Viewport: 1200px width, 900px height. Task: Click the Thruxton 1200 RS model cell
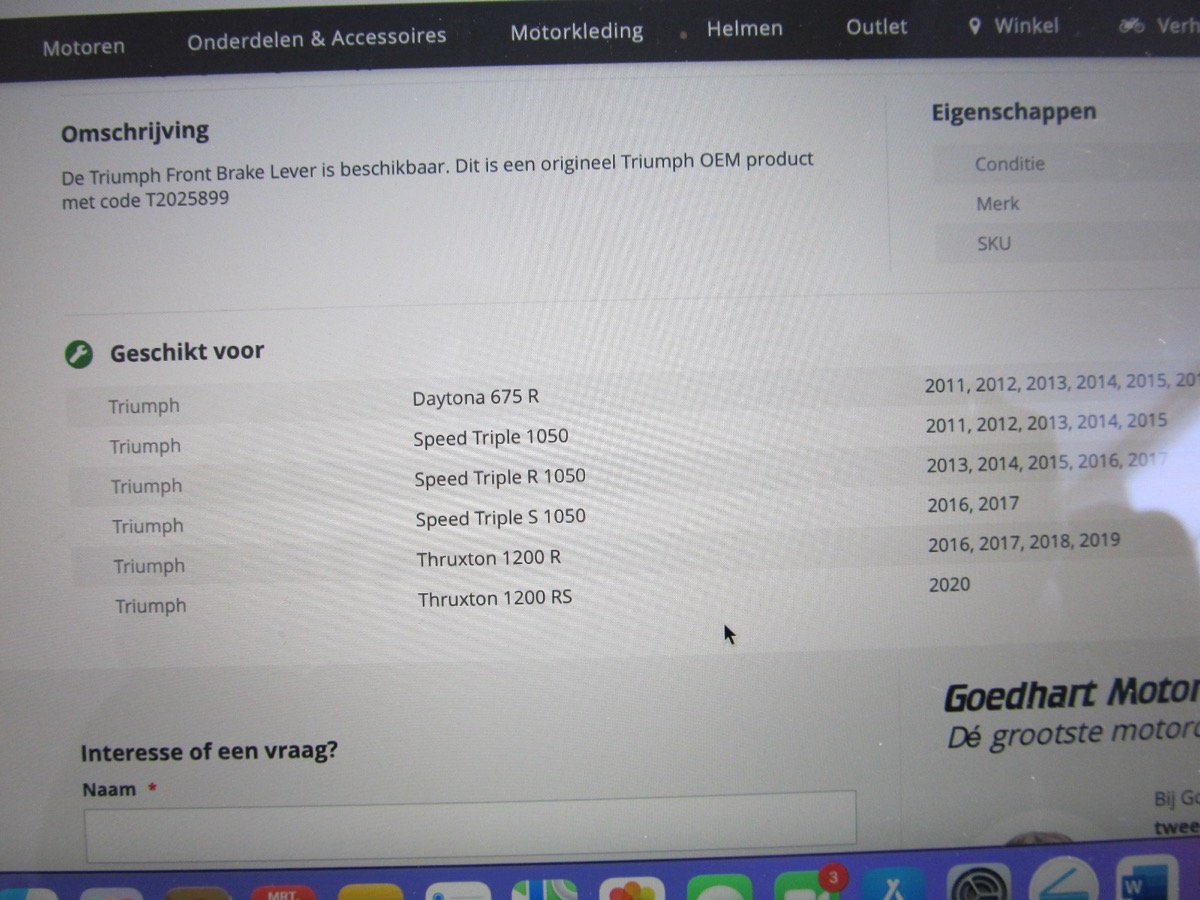pos(495,599)
